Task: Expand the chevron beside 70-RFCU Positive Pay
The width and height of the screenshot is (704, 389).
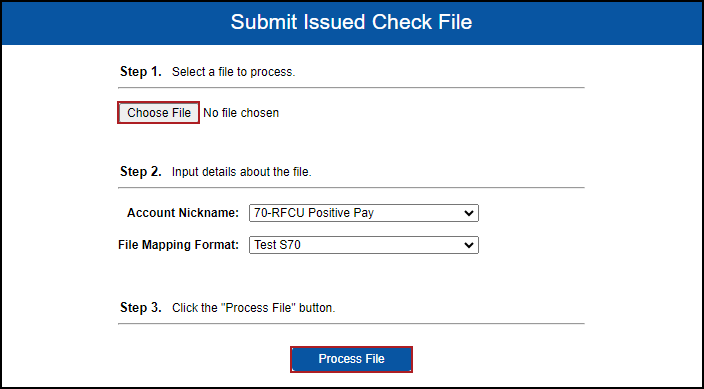Action: [468, 213]
